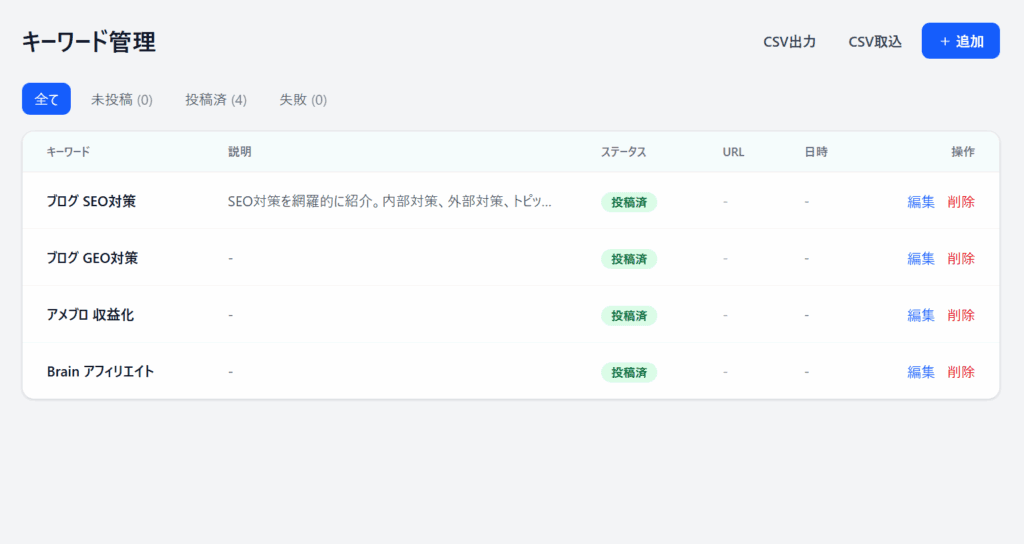
Task: Click the キーワード column header
Action: (68, 152)
